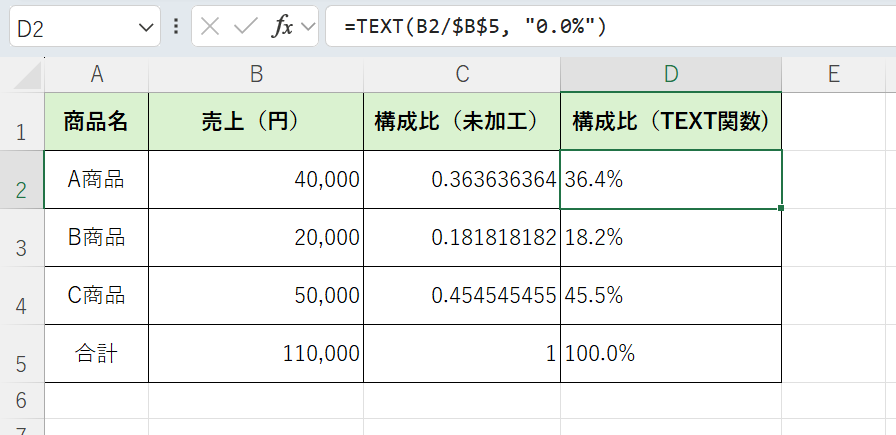Select empty cell E2
This screenshot has width=896, height=435.
pos(833,180)
